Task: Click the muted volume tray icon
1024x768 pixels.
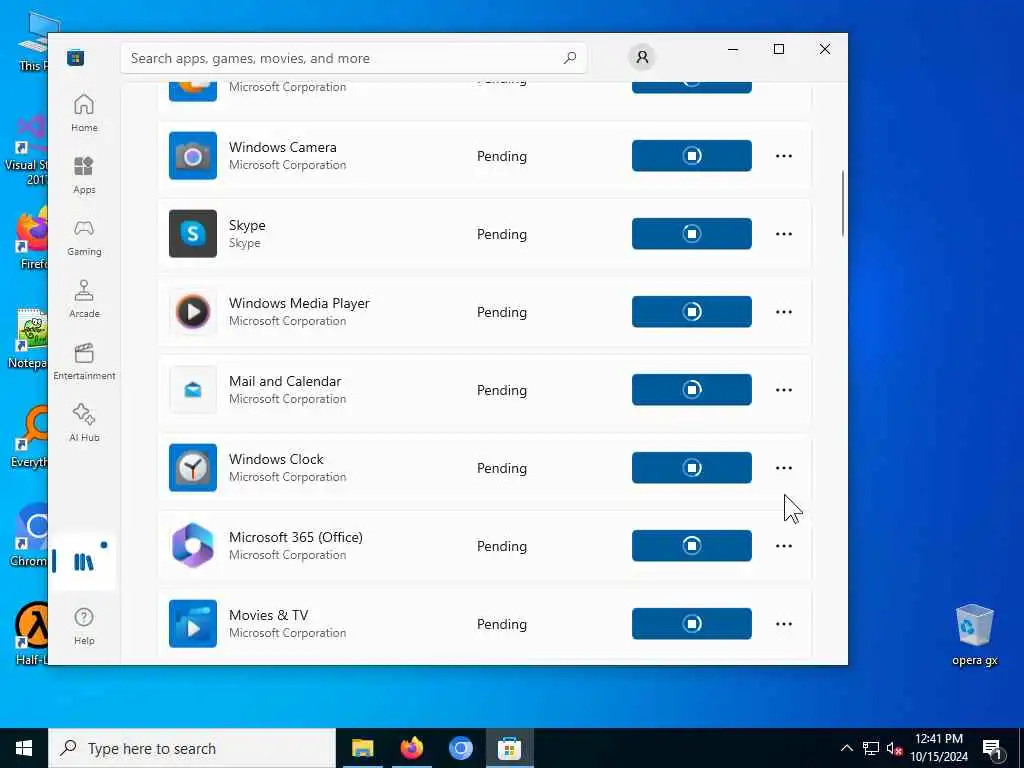Action: [x=894, y=748]
